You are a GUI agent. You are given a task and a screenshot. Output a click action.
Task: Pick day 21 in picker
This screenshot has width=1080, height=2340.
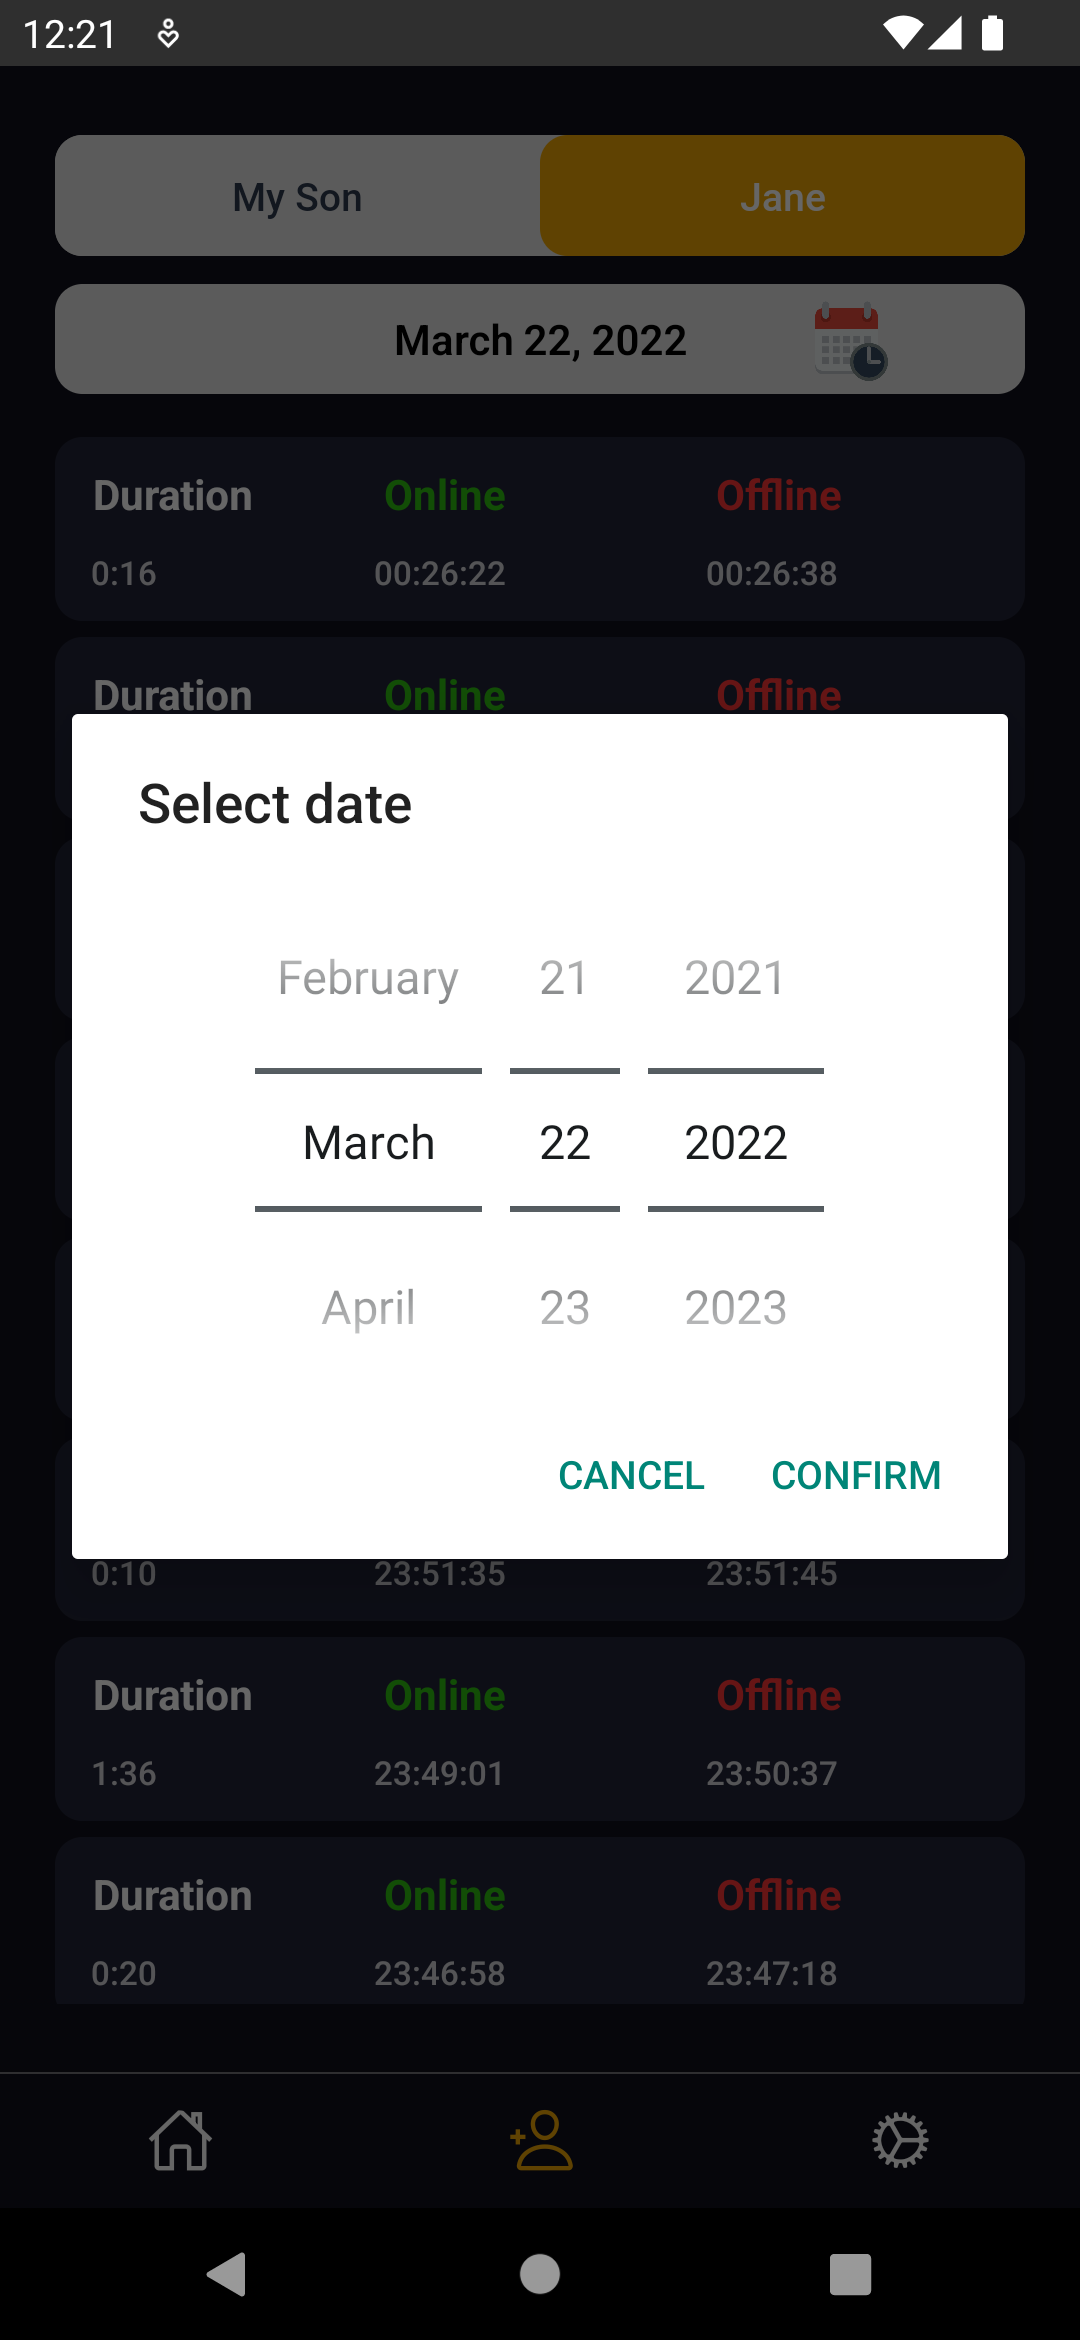point(564,978)
